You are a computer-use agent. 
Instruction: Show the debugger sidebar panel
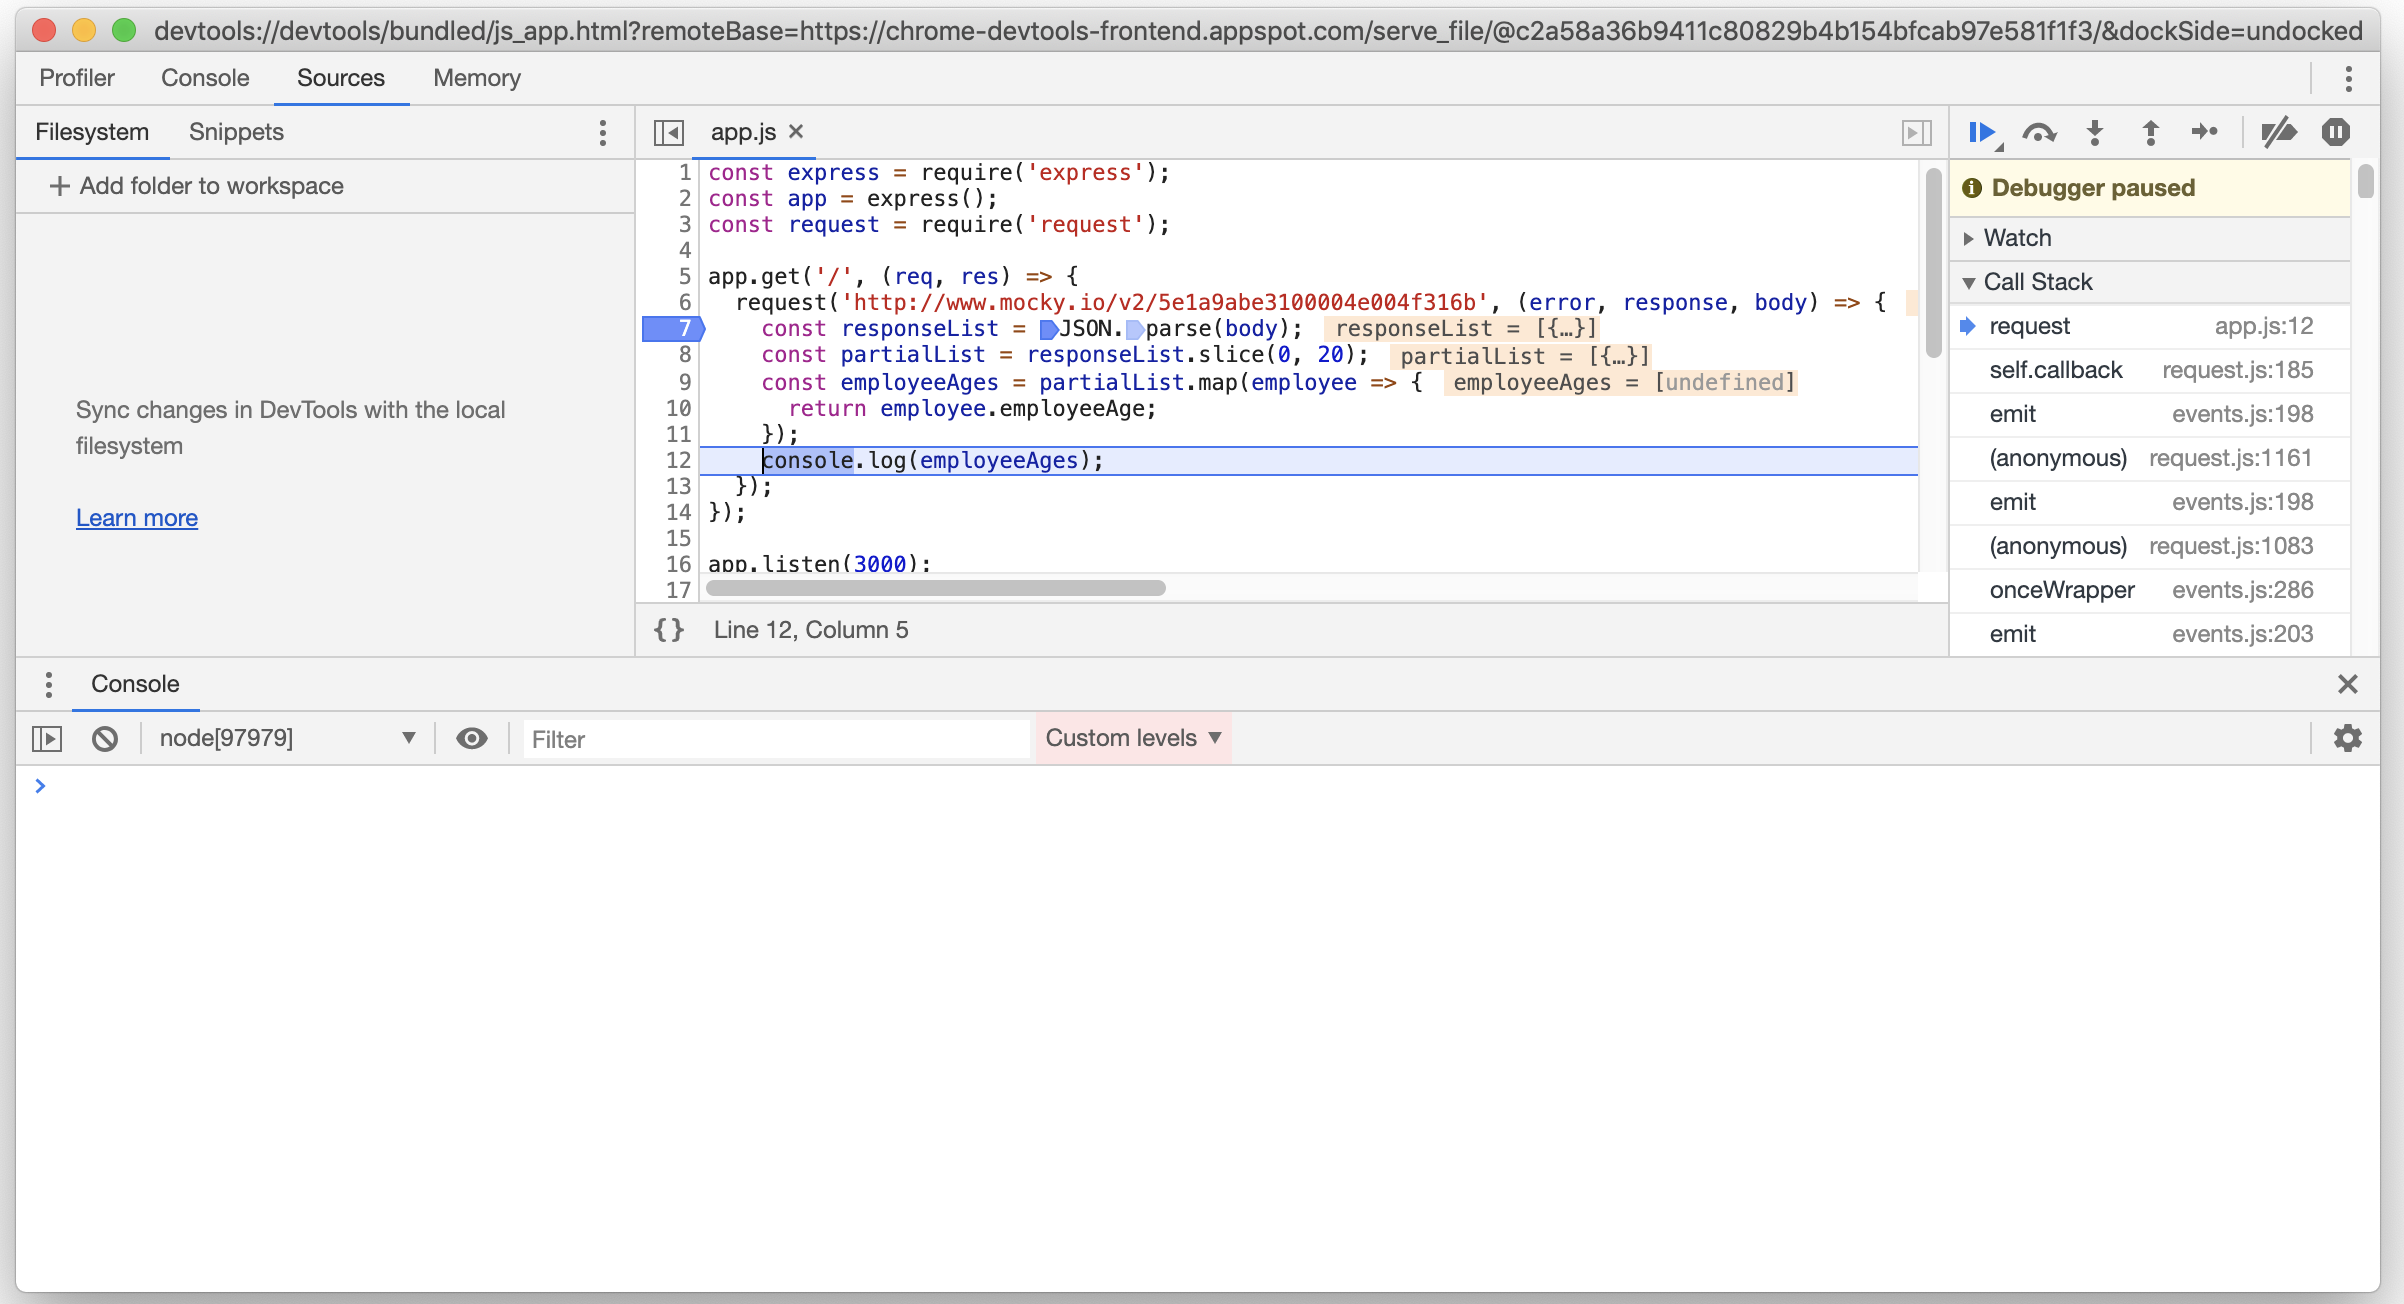click(1916, 132)
